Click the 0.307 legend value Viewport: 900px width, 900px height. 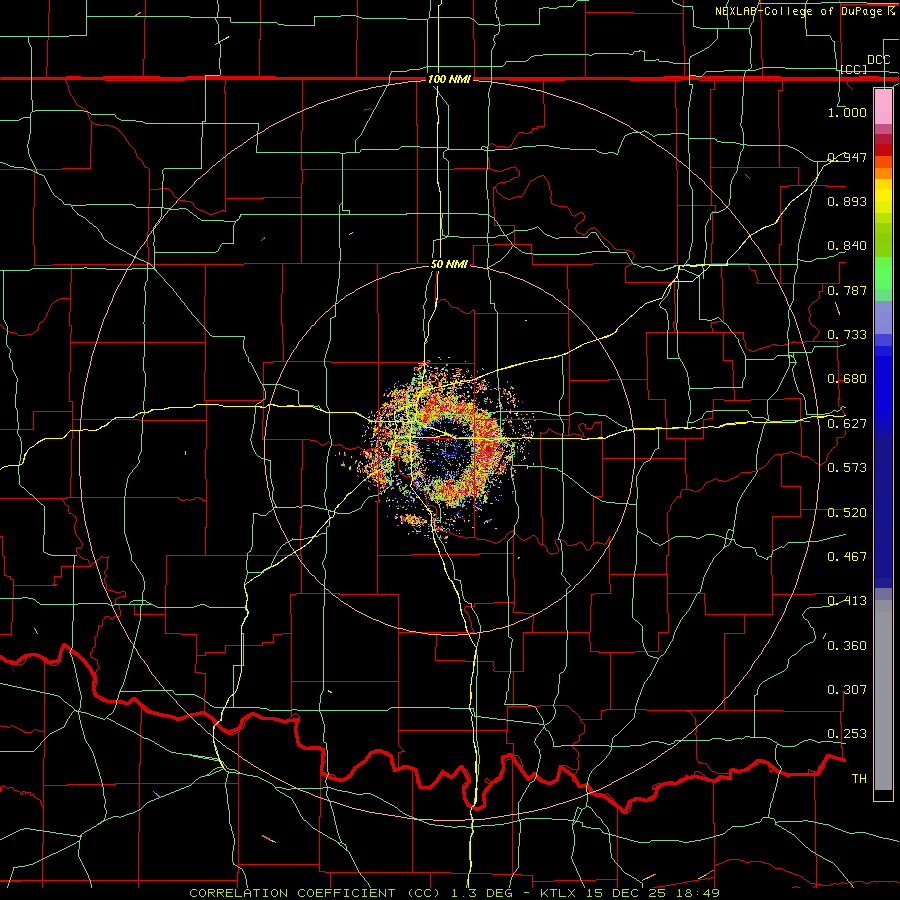[847, 690]
